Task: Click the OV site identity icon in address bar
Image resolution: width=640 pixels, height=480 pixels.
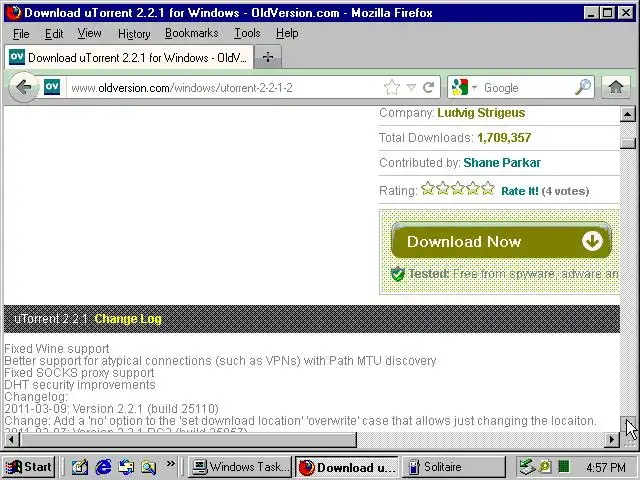Action: [x=52, y=87]
